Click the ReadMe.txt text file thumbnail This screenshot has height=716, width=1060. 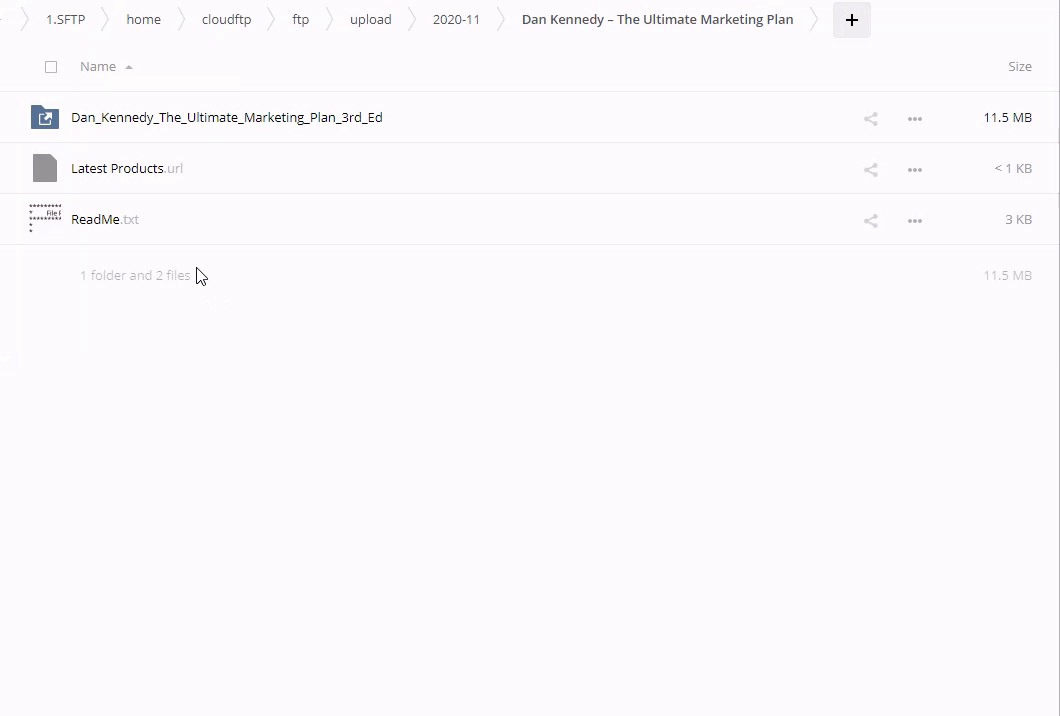coord(45,219)
